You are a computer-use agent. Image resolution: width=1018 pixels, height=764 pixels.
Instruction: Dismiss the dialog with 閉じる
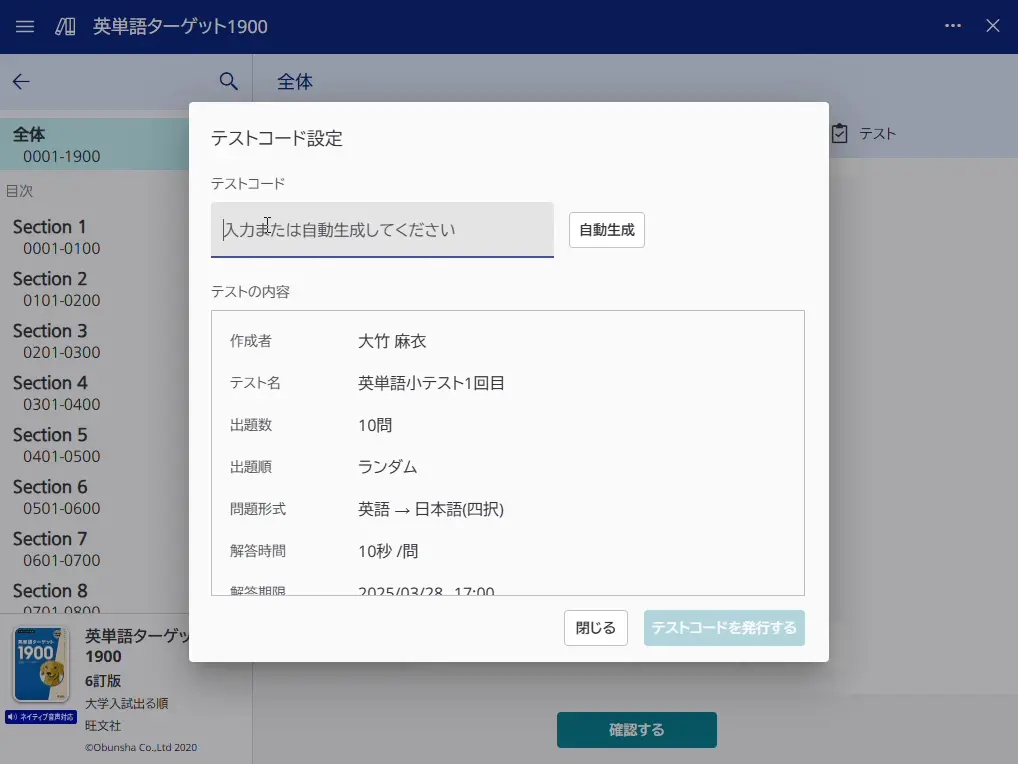click(x=595, y=628)
